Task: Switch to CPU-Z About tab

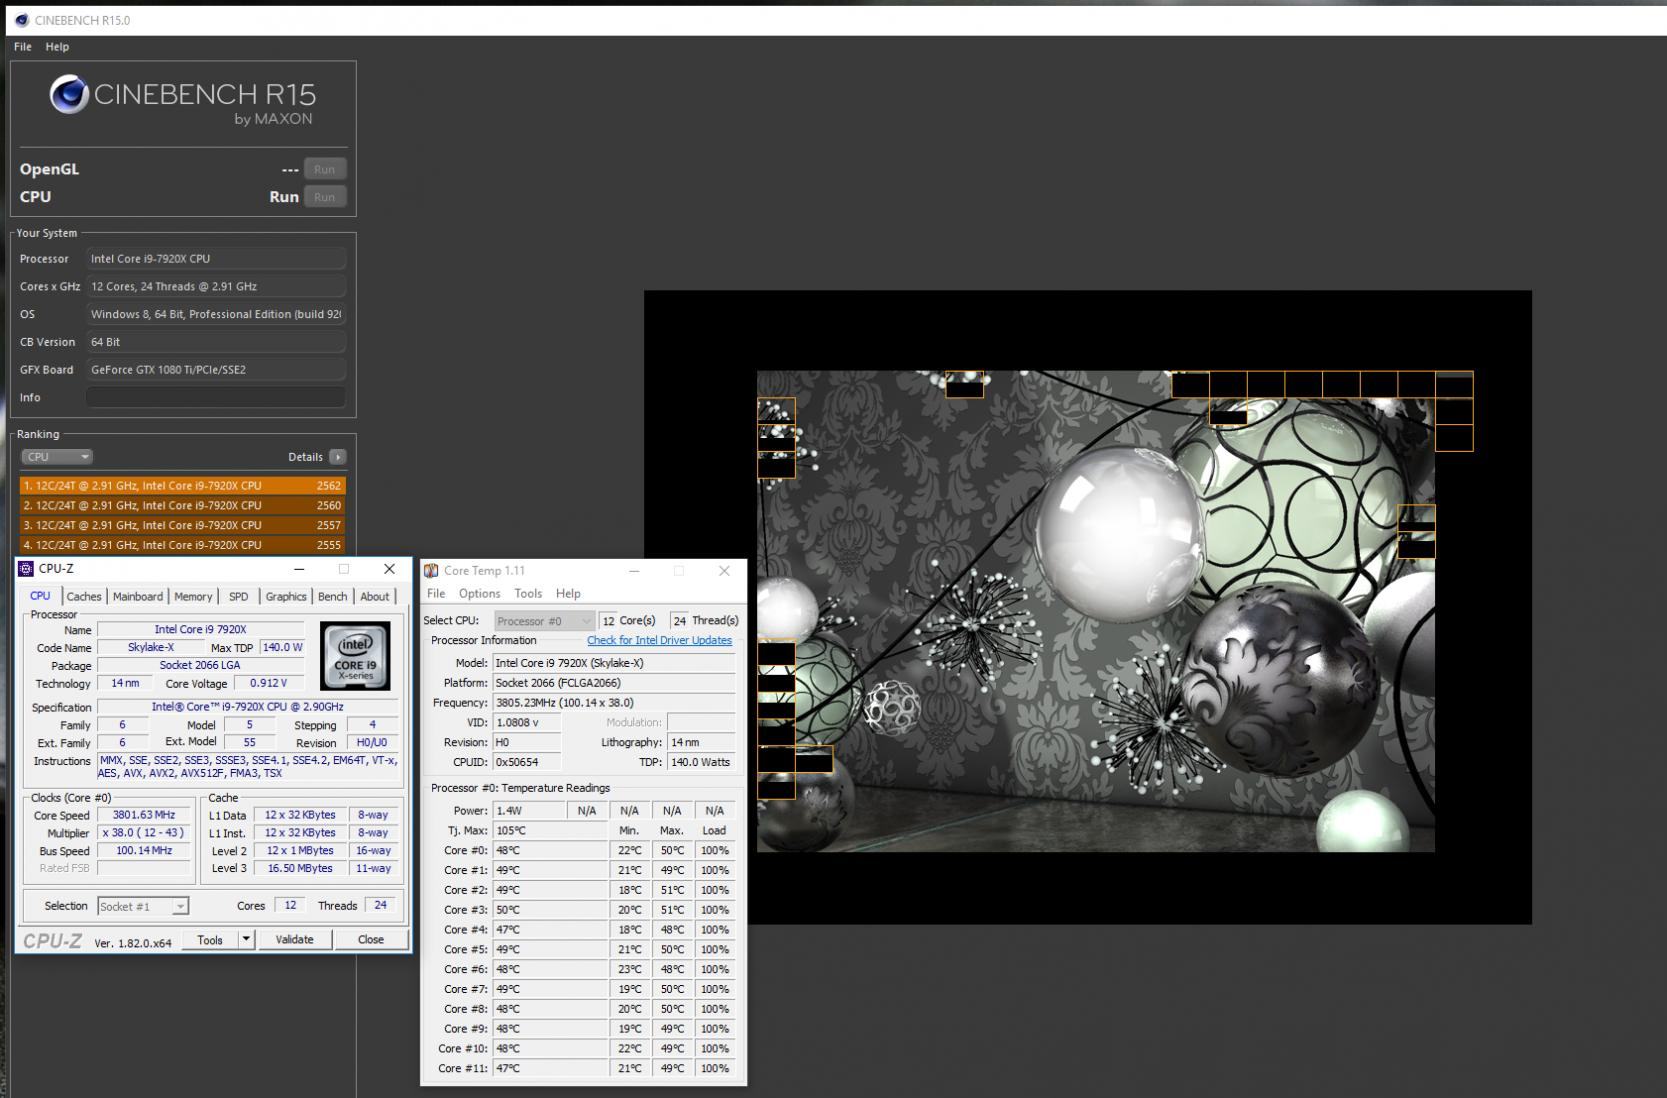Action: tap(375, 597)
